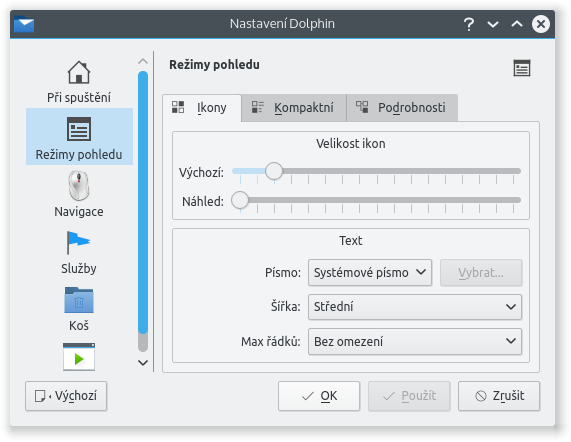
Task: Cancel with the Zrušit button
Action: click(x=499, y=396)
